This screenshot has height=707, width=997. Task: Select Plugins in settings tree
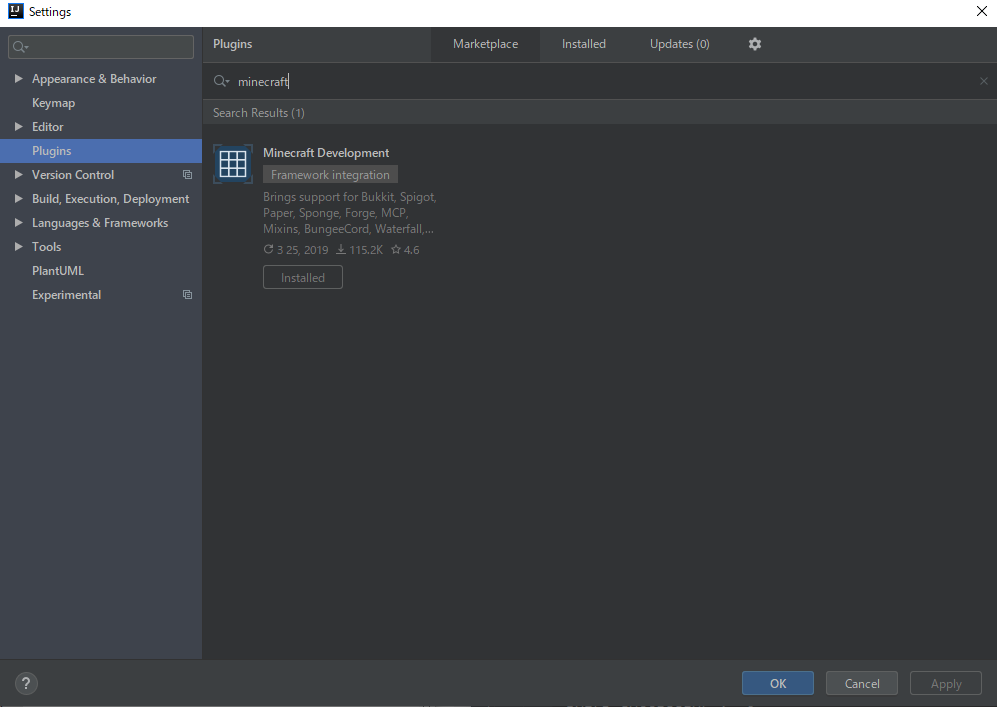pyautogui.click(x=101, y=151)
